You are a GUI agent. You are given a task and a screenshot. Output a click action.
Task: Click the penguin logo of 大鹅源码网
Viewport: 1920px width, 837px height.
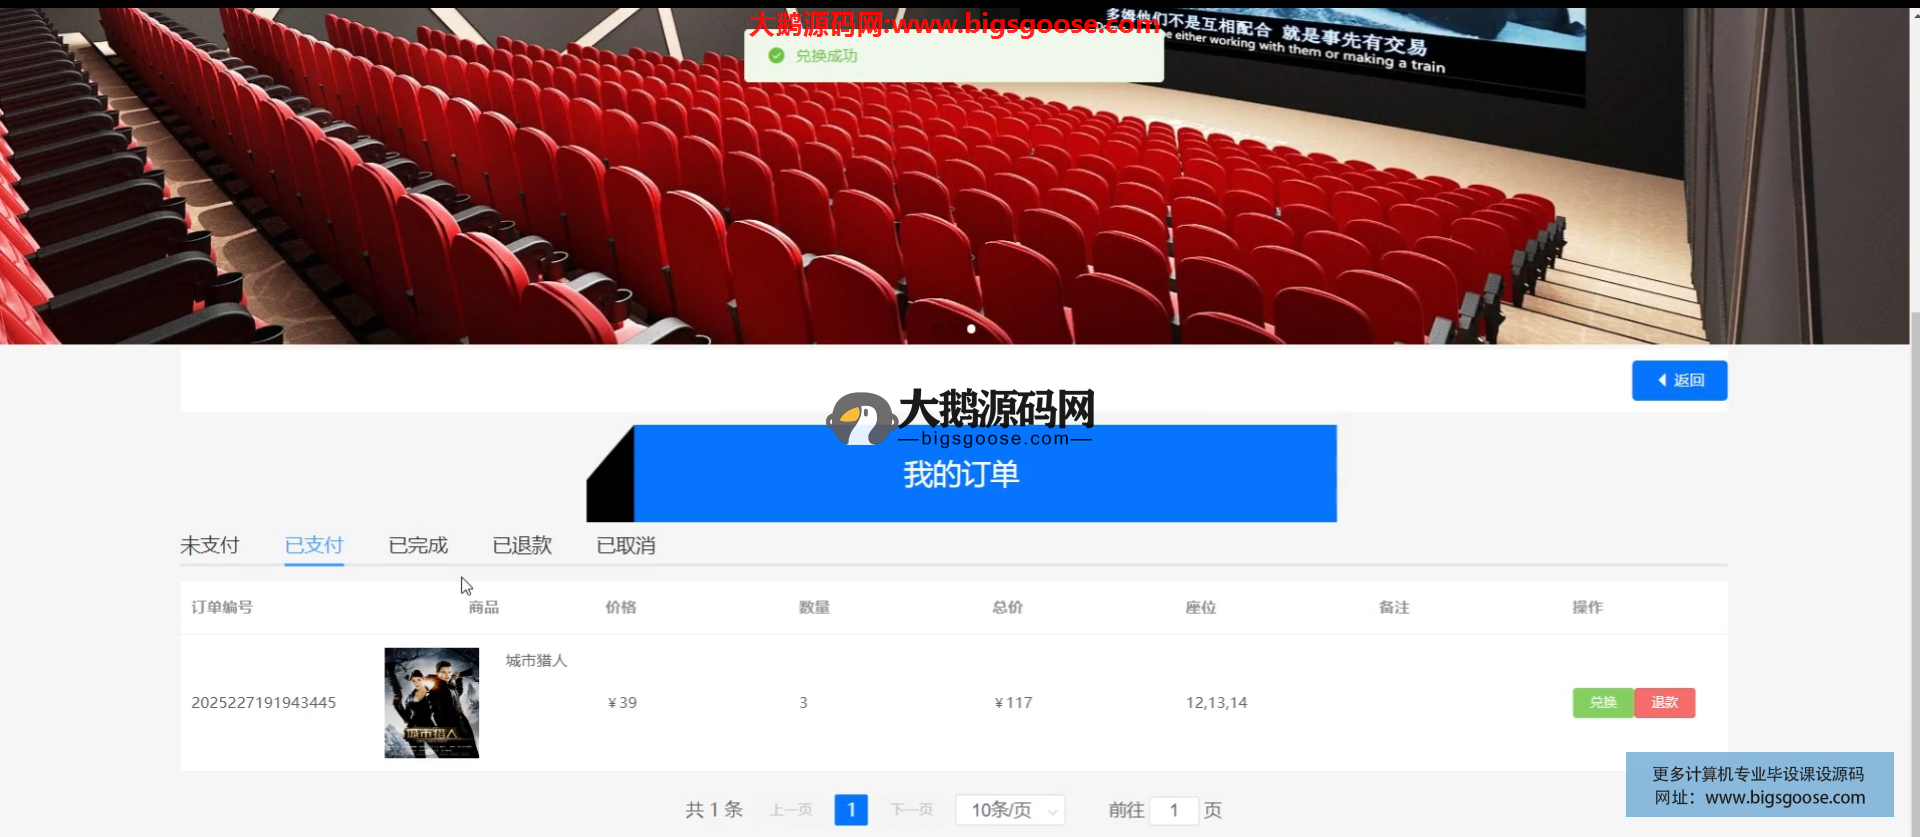[859, 419]
